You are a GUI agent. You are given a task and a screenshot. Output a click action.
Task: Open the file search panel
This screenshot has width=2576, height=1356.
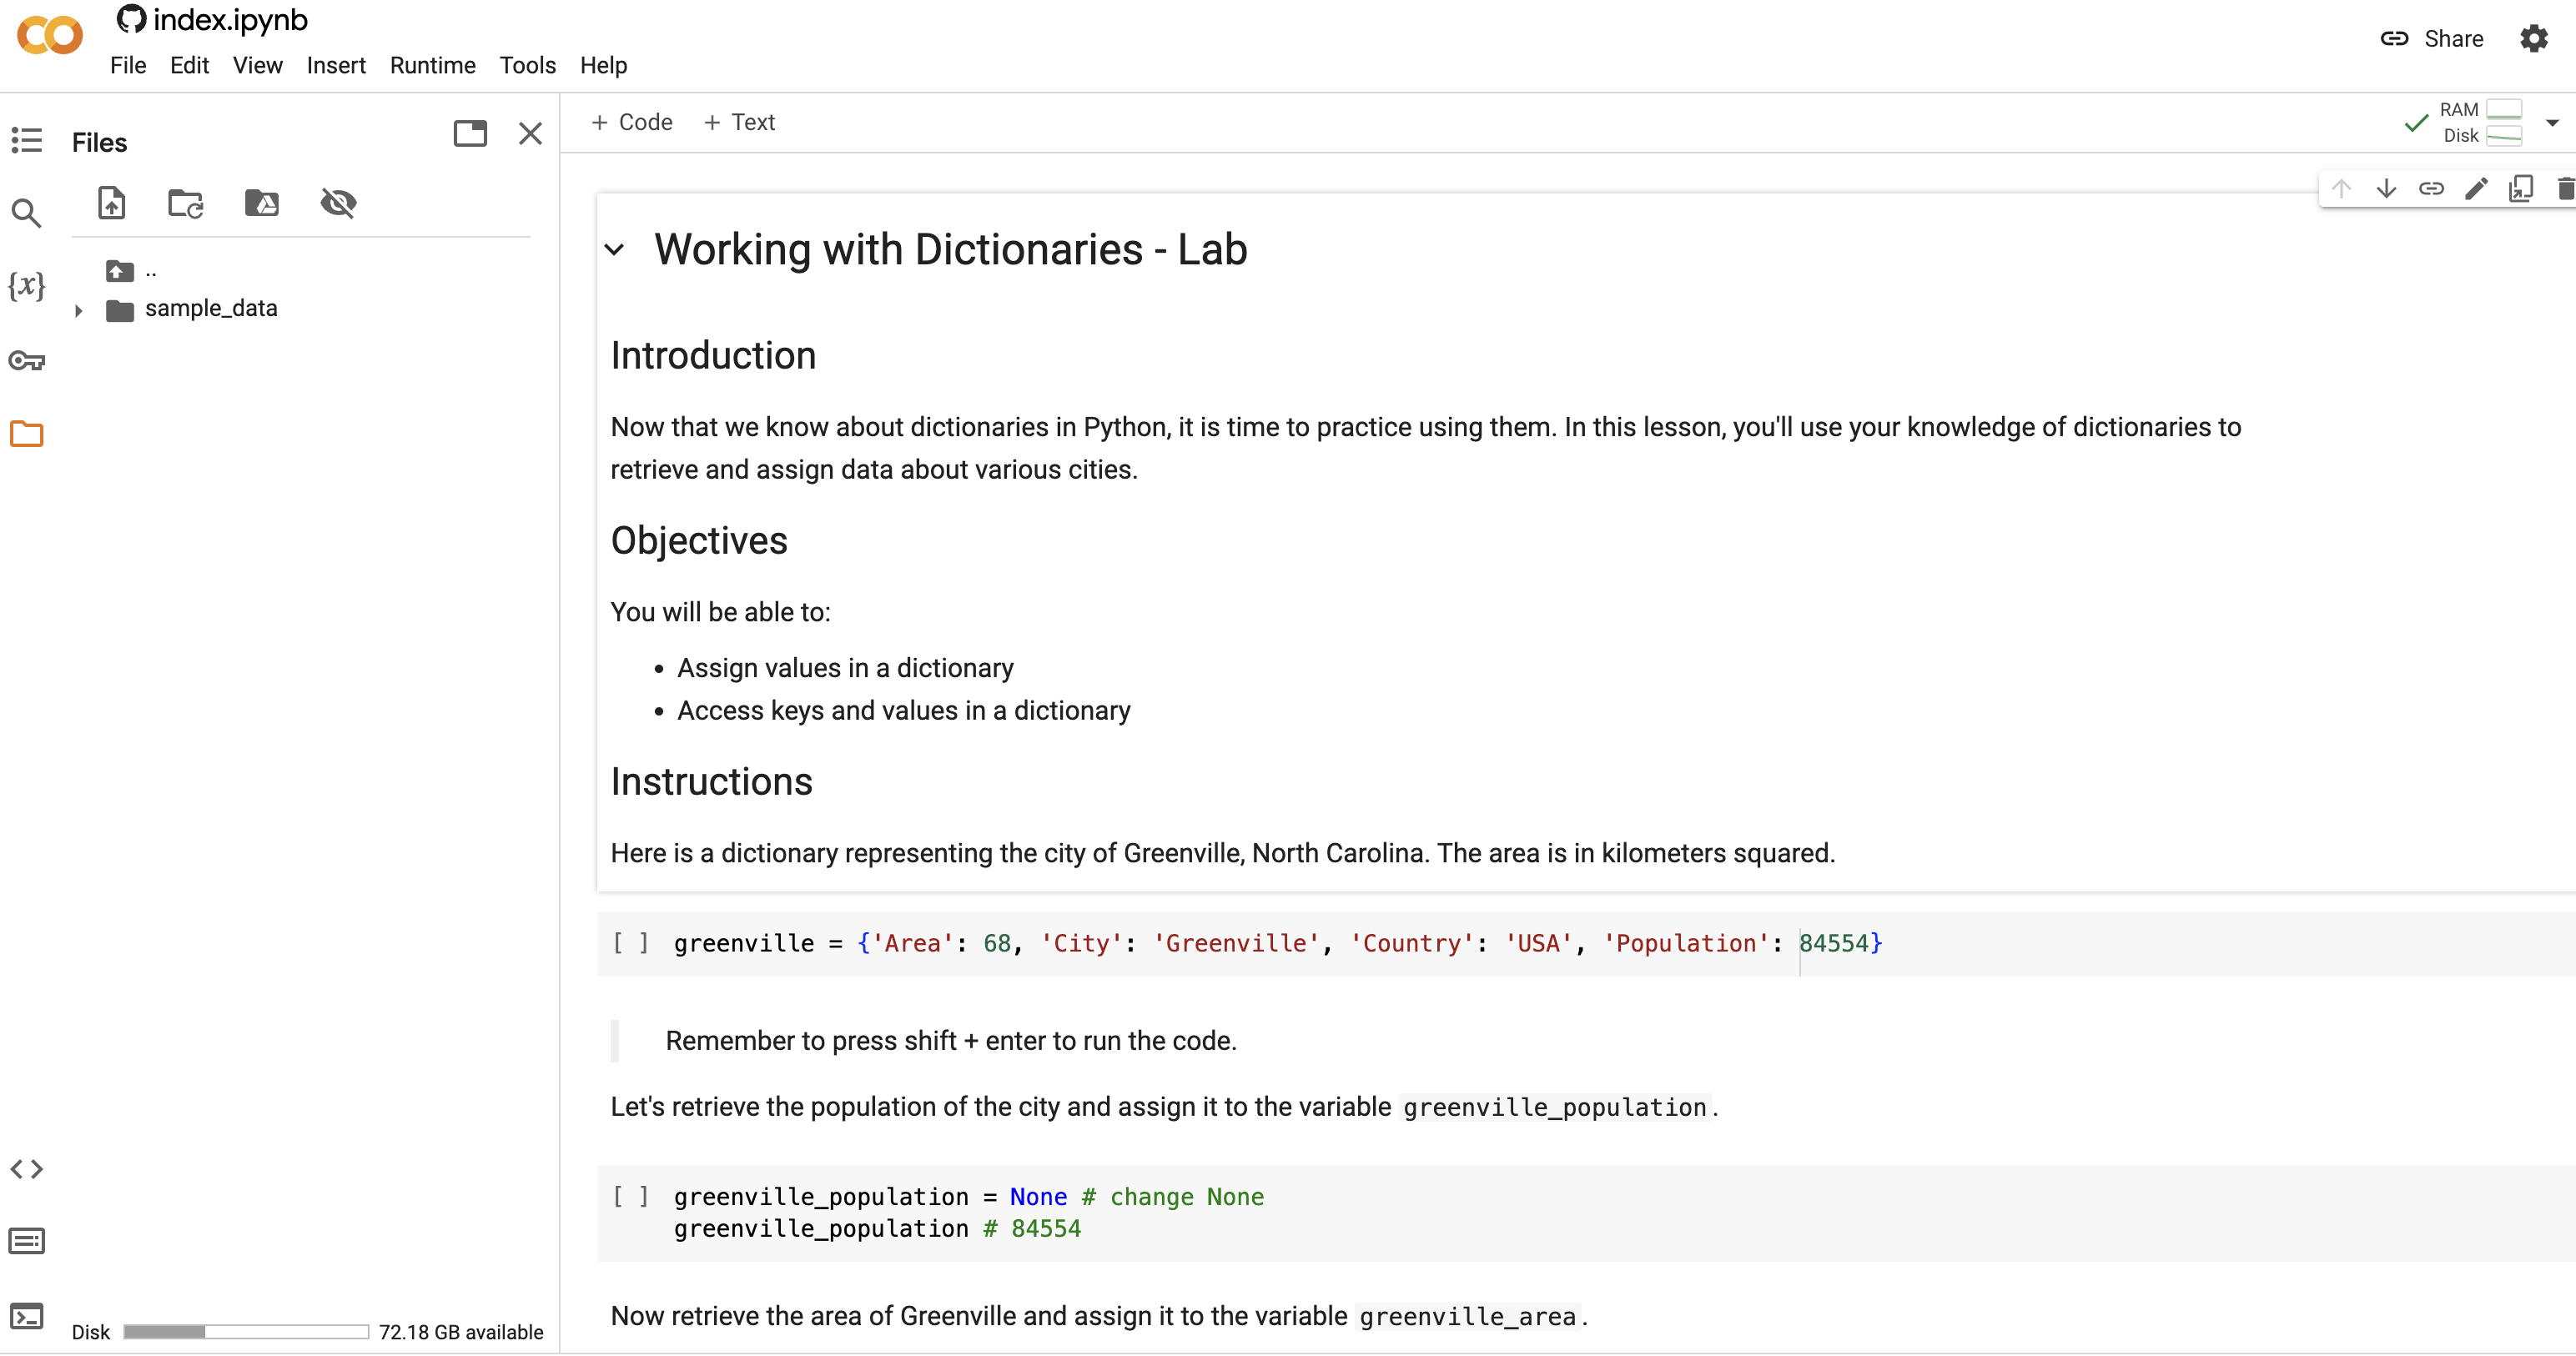pos(26,213)
